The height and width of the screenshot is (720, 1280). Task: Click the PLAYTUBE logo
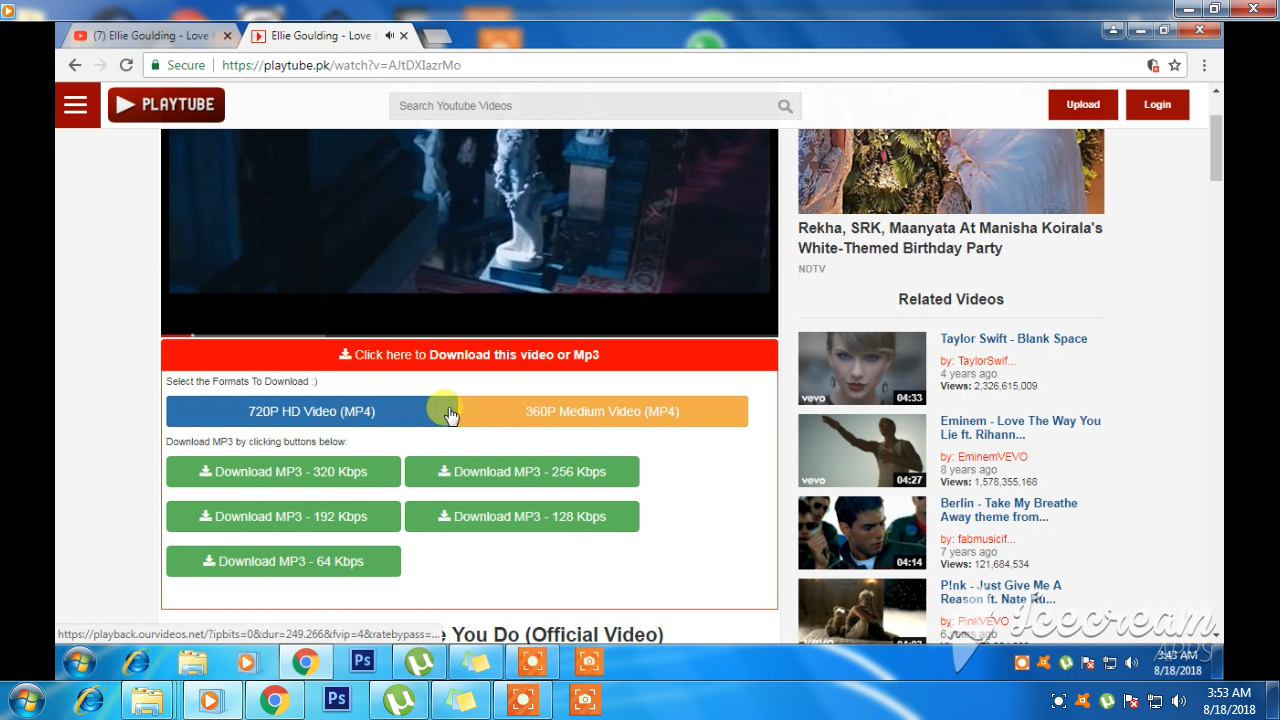point(166,105)
